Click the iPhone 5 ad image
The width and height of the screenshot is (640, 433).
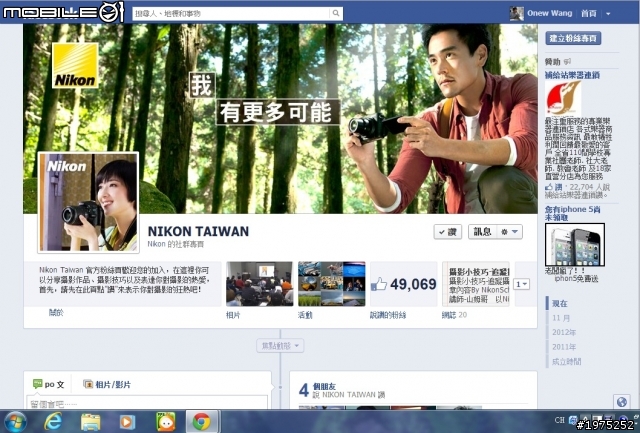click(575, 244)
